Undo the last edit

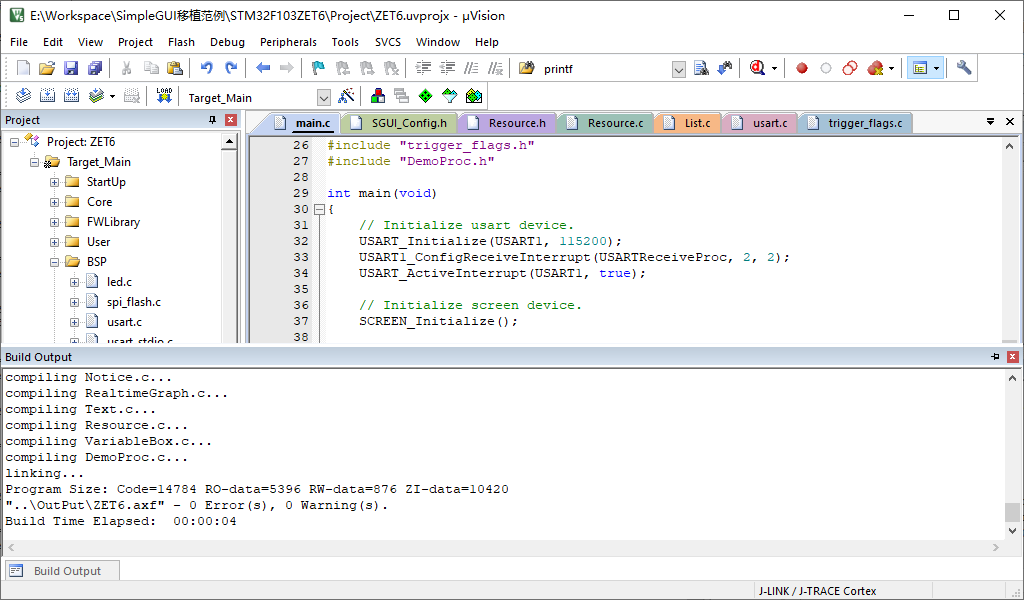pos(207,68)
